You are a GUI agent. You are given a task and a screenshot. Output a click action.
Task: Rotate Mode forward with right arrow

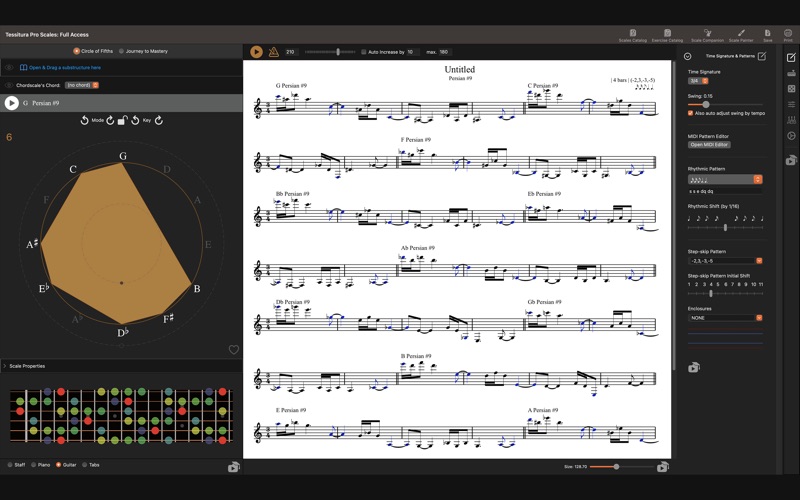[110, 120]
